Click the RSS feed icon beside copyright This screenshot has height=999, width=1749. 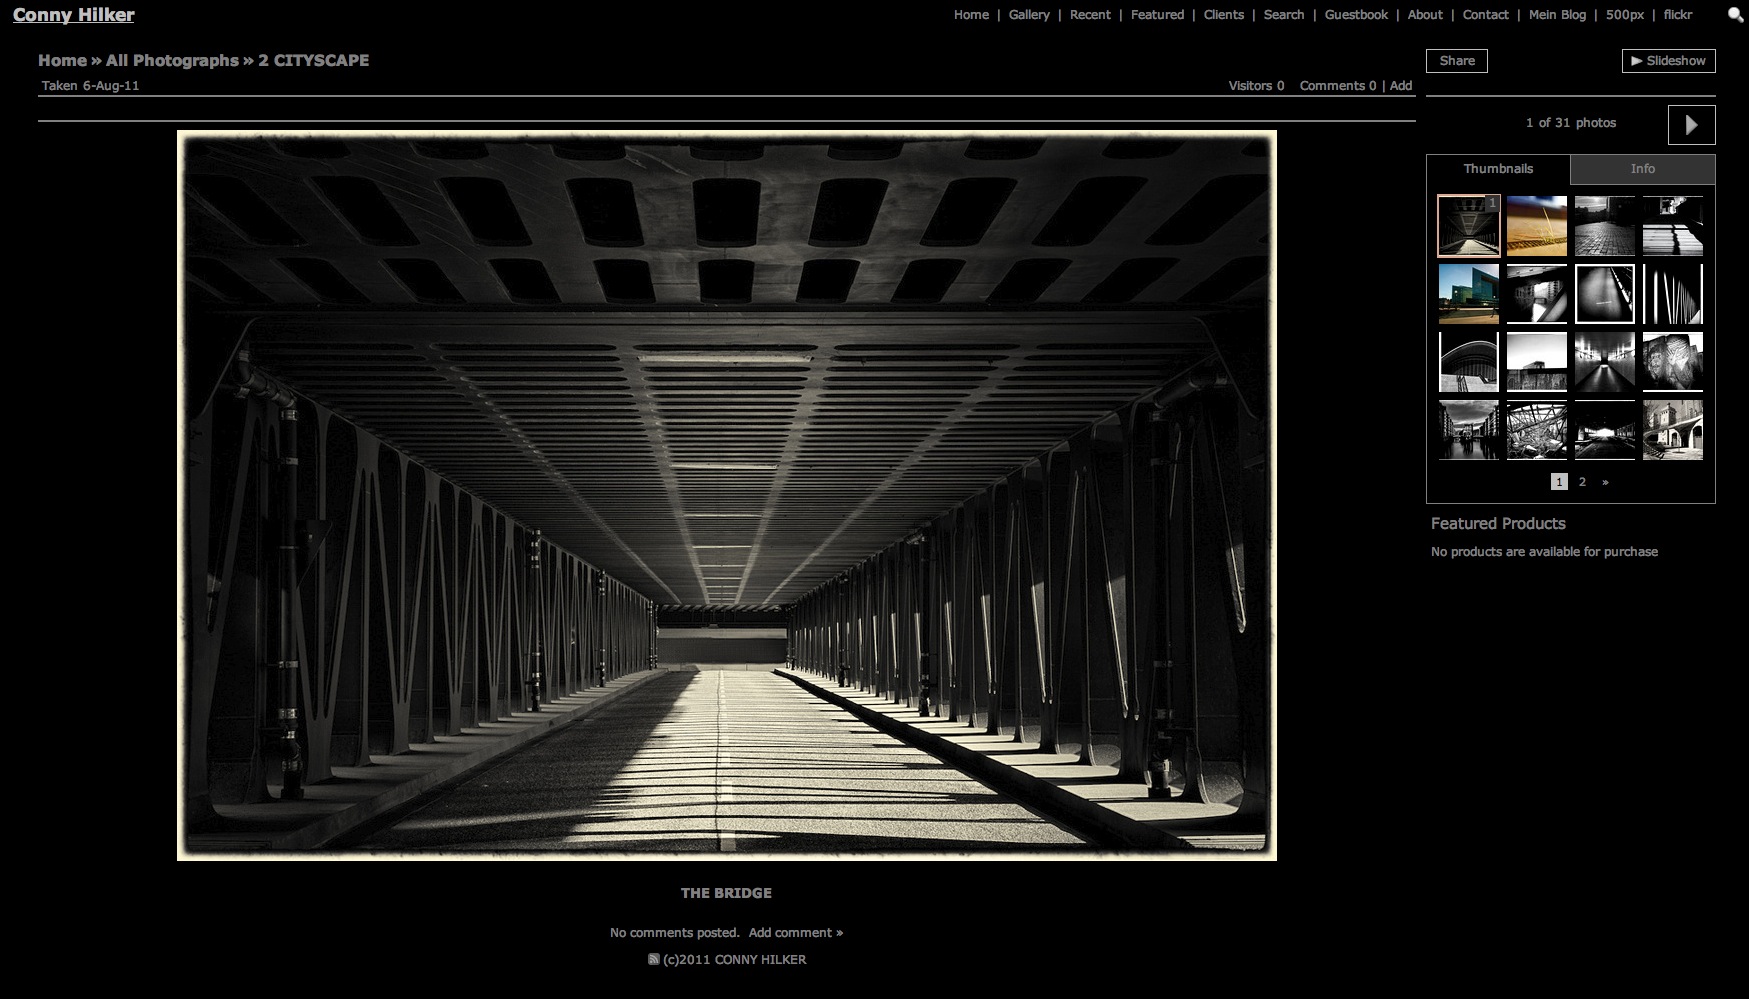pyautogui.click(x=654, y=960)
